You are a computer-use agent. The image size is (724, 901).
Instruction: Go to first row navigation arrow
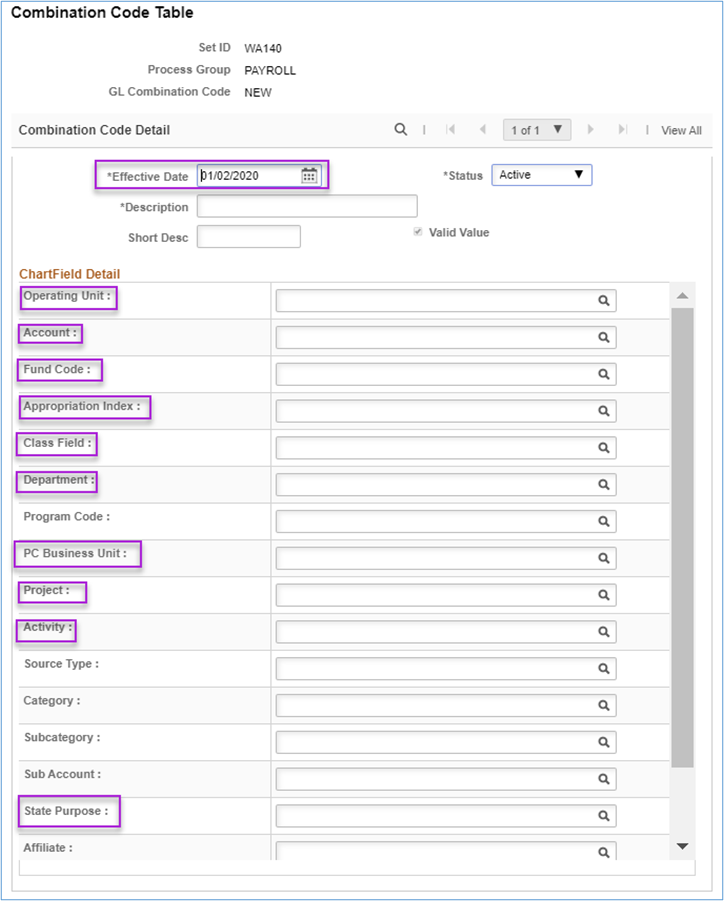point(450,129)
